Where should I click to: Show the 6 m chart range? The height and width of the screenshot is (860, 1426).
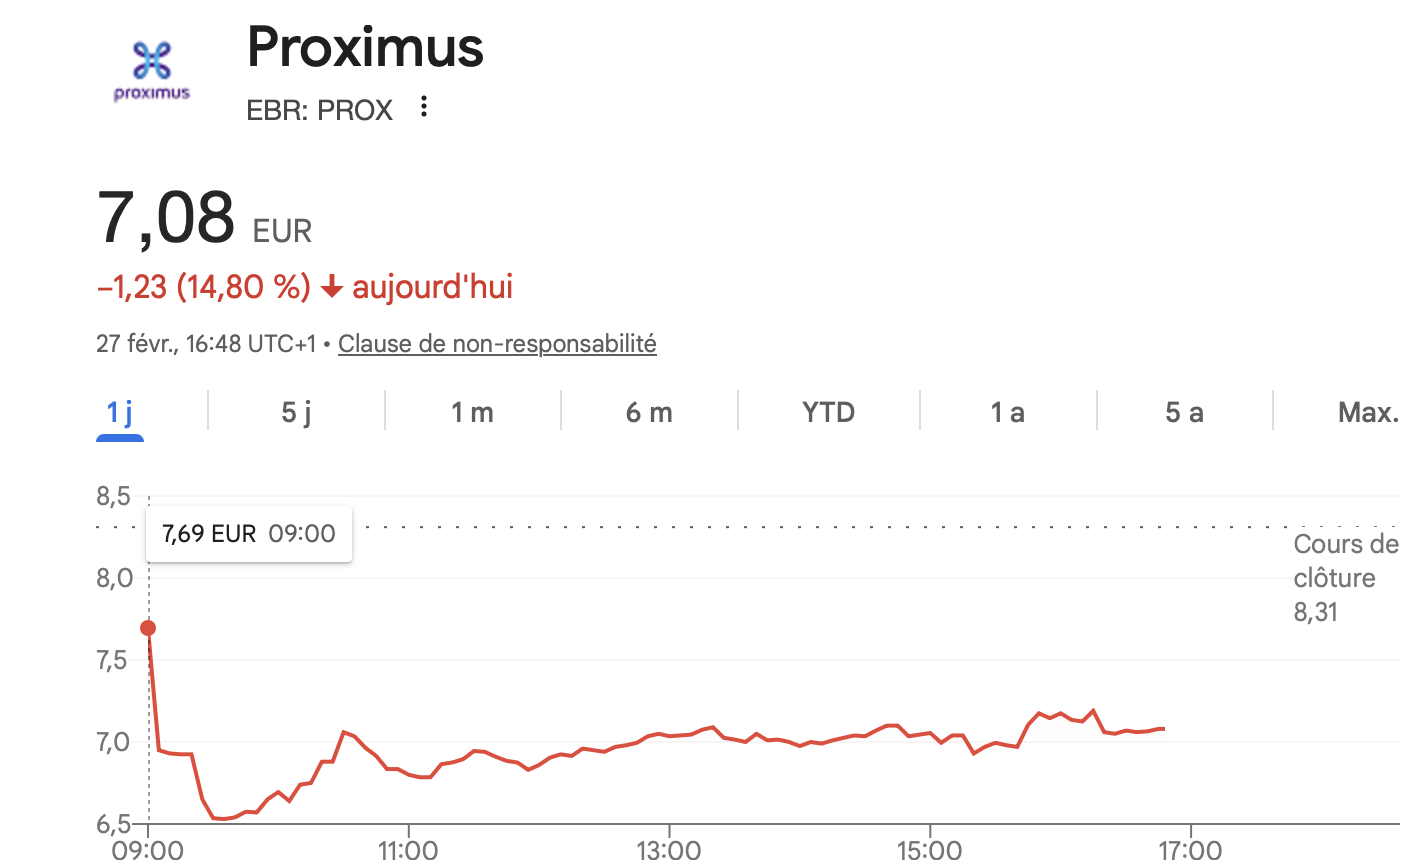pyautogui.click(x=649, y=412)
